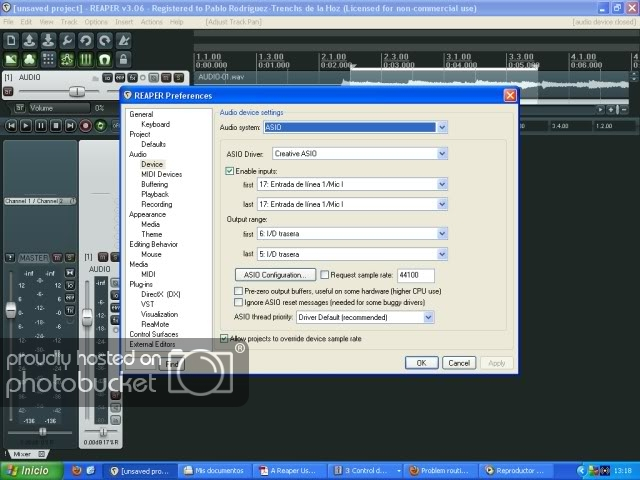Click the ASIO Configuration button
The width and height of the screenshot is (640, 480).
click(x=275, y=274)
